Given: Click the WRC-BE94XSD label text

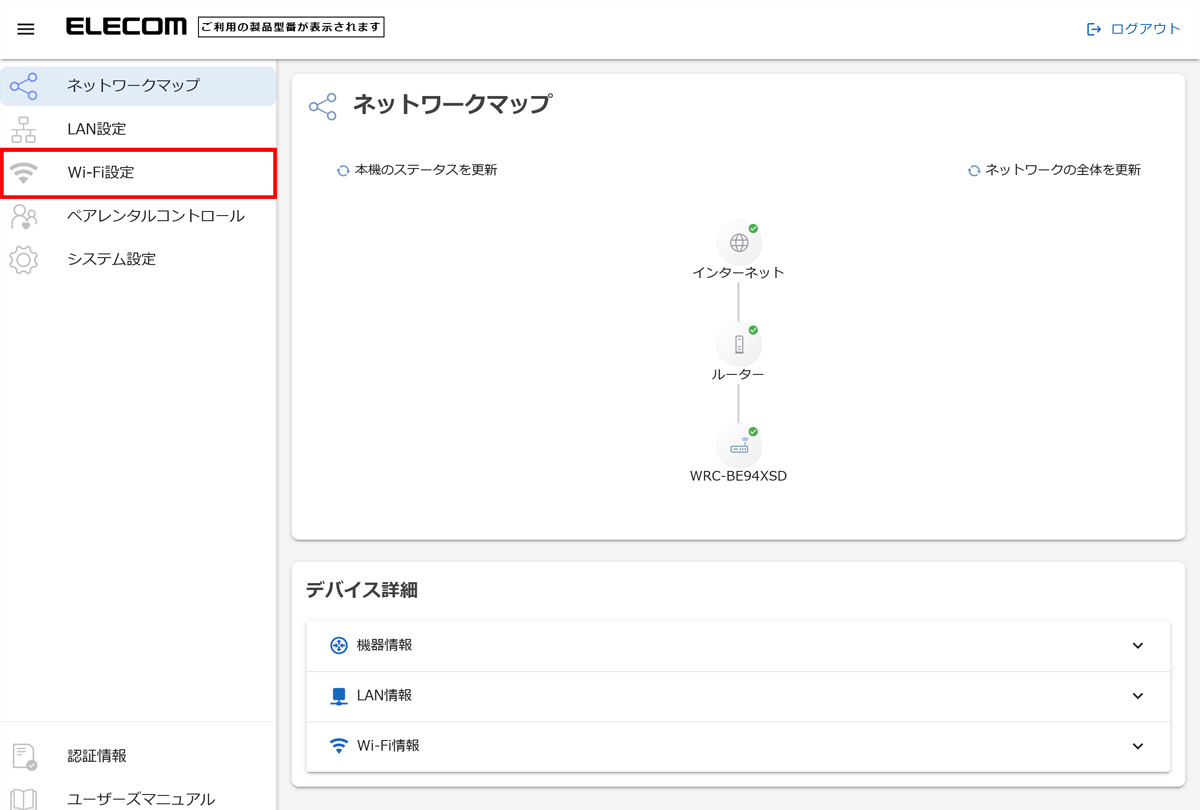Looking at the screenshot, I should coord(739,476).
